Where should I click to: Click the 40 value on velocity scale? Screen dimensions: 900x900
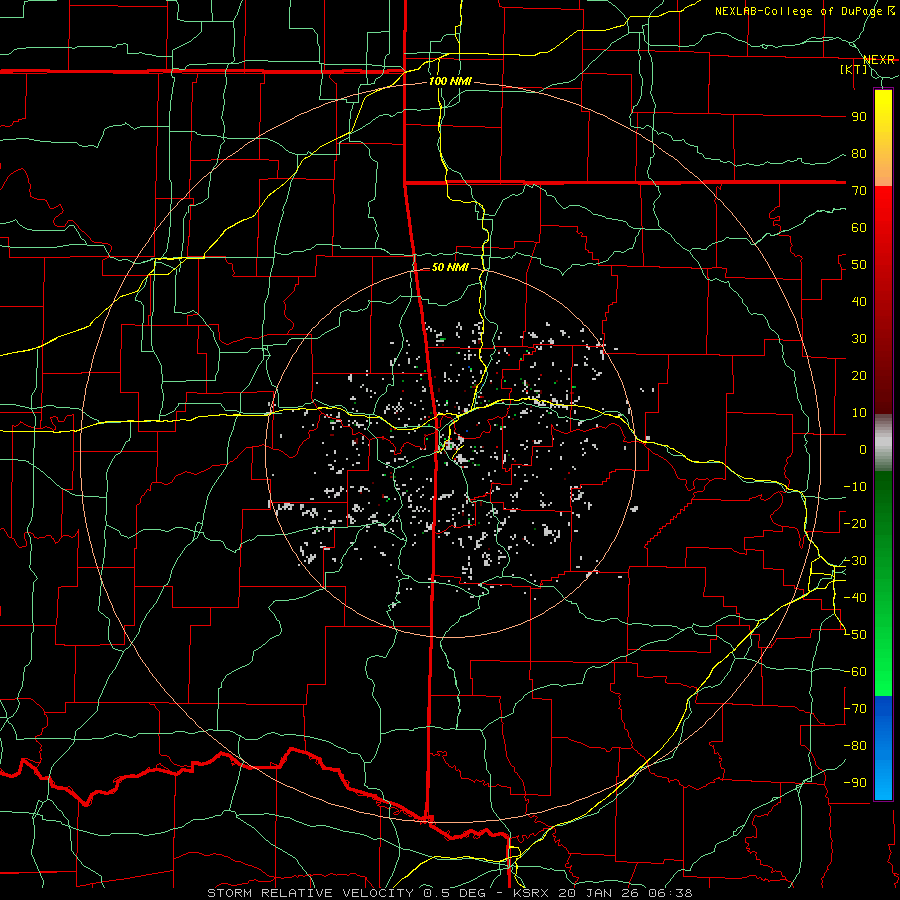[859, 302]
